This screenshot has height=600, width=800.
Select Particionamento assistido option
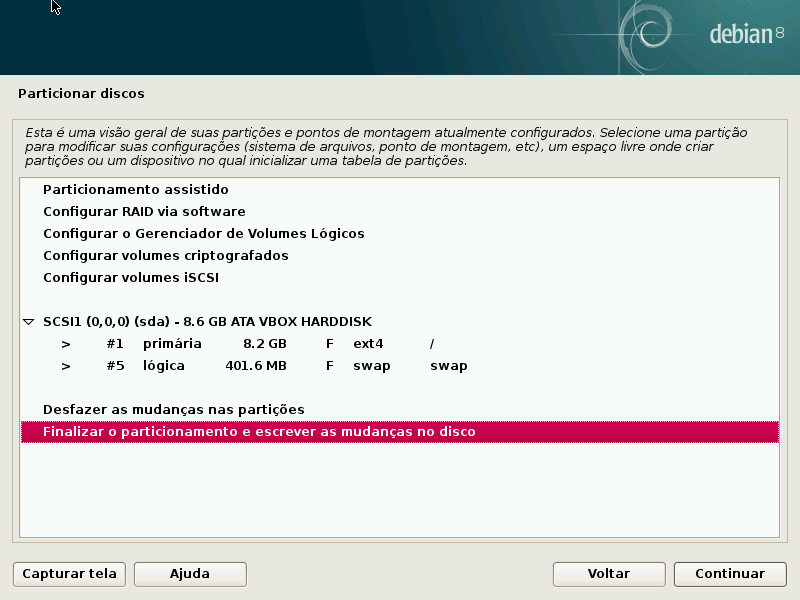[x=136, y=189]
